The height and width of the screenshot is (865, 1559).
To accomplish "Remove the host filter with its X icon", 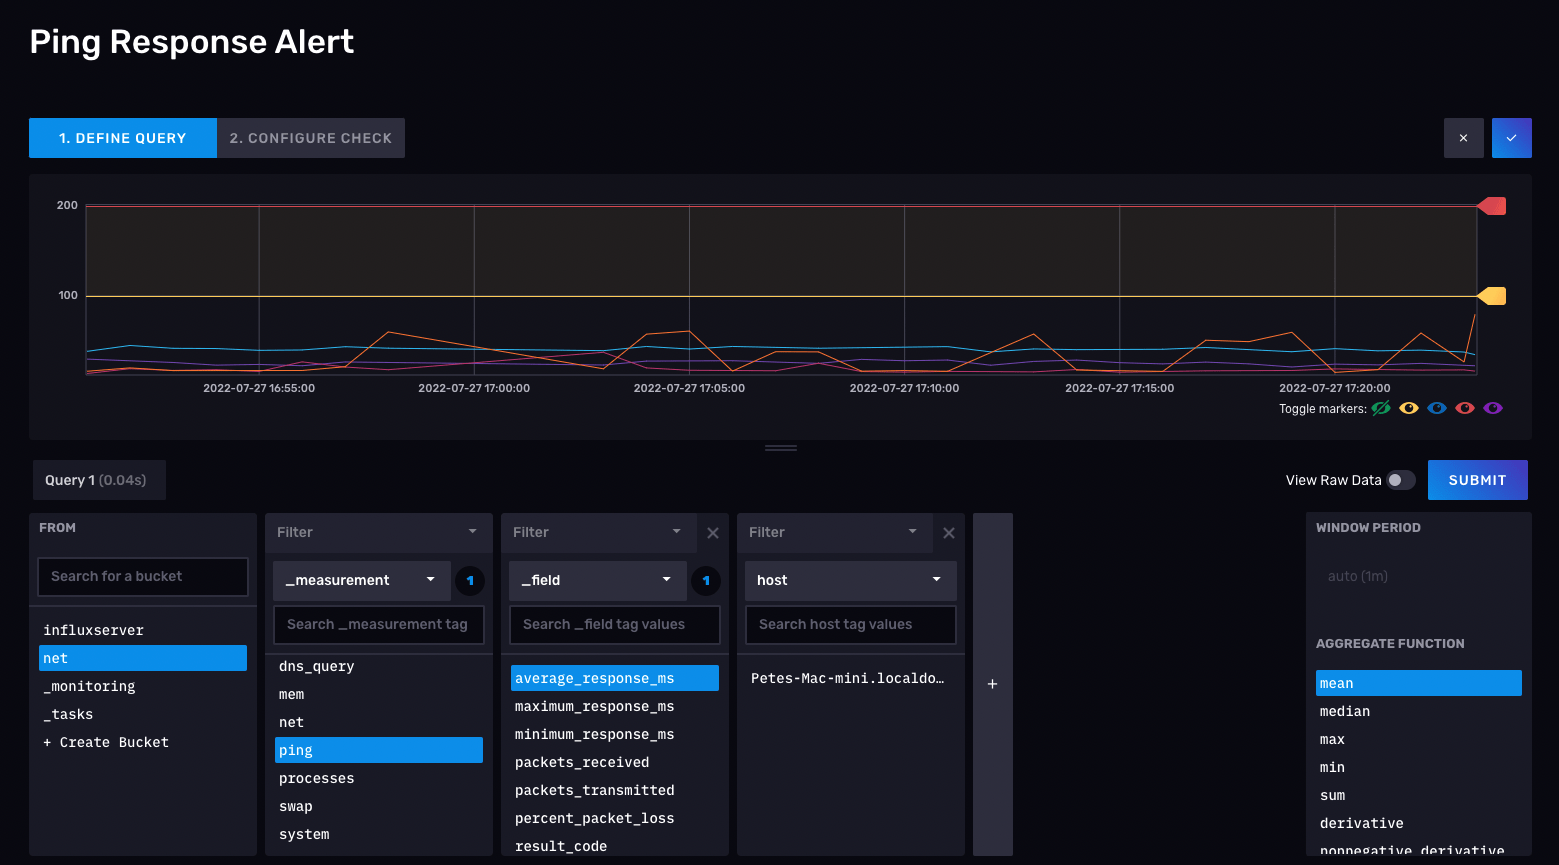I will tap(949, 533).
